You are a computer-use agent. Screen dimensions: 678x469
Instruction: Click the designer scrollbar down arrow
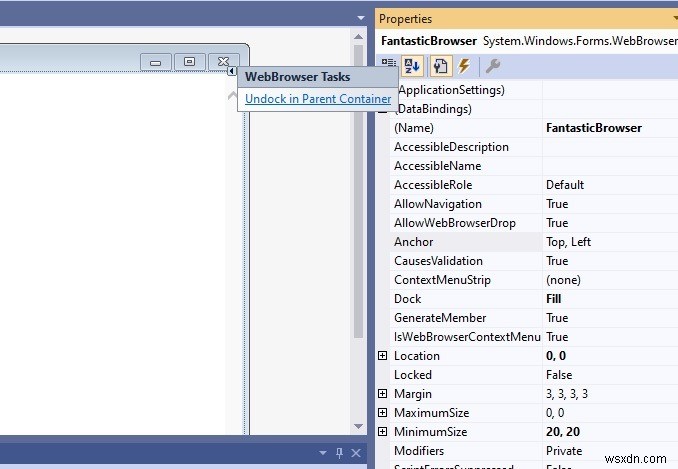[x=358, y=426]
